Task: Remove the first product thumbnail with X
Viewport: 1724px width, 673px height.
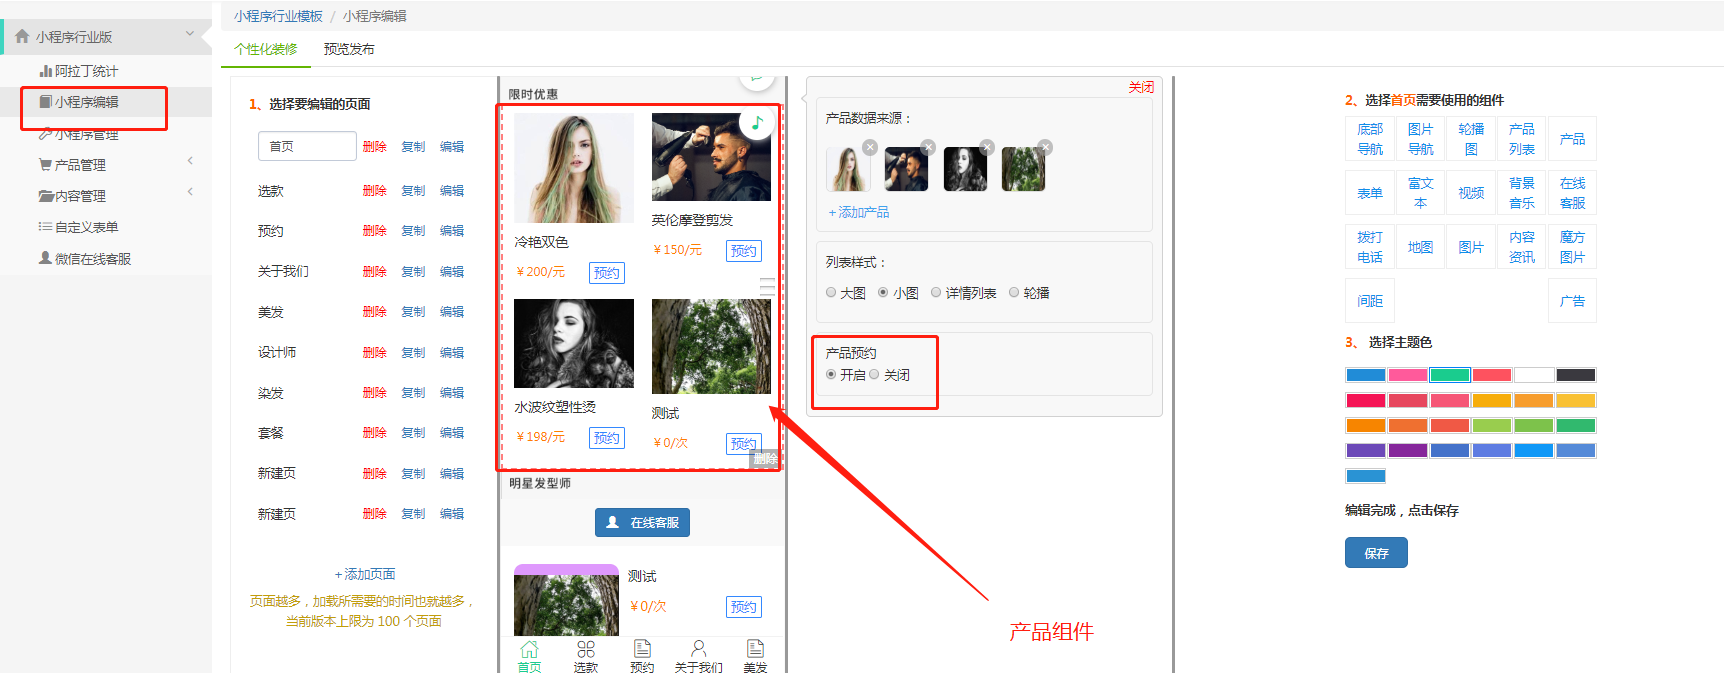Action: pos(870,147)
